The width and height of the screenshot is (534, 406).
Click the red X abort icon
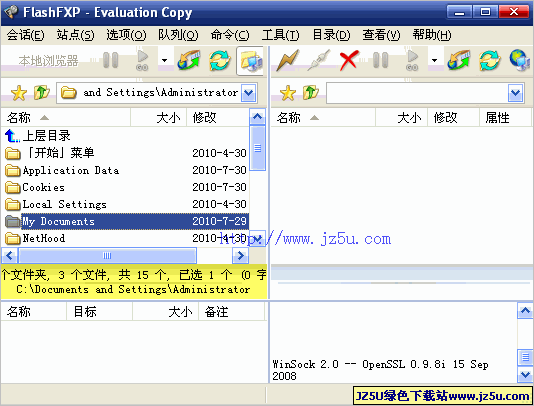point(349,60)
